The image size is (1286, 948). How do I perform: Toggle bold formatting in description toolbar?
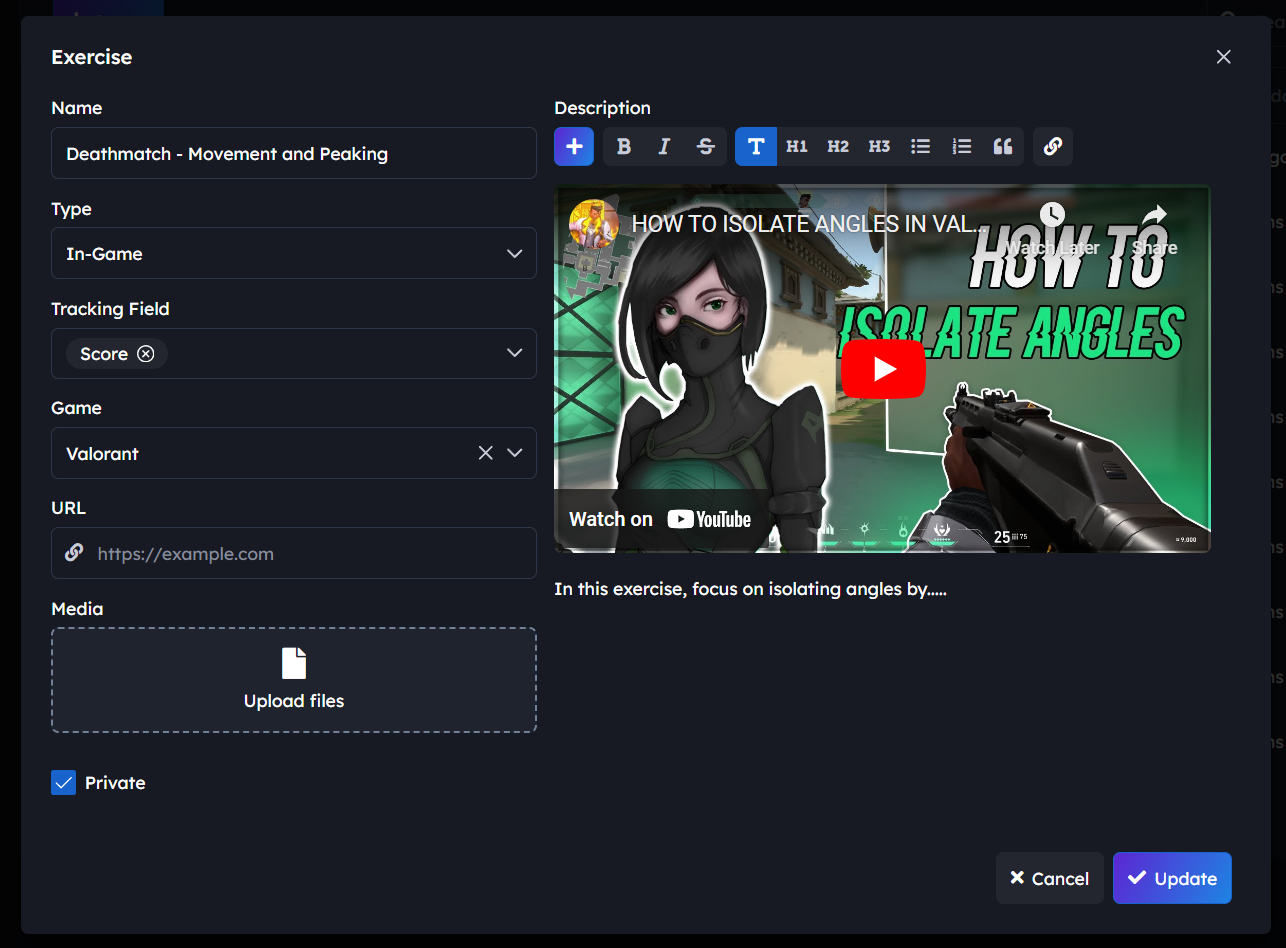click(x=624, y=147)
